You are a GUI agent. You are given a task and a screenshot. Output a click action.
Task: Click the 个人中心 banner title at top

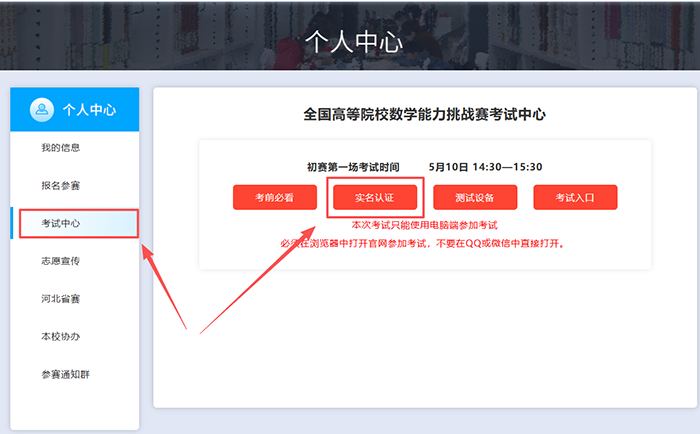click(354, 42)
